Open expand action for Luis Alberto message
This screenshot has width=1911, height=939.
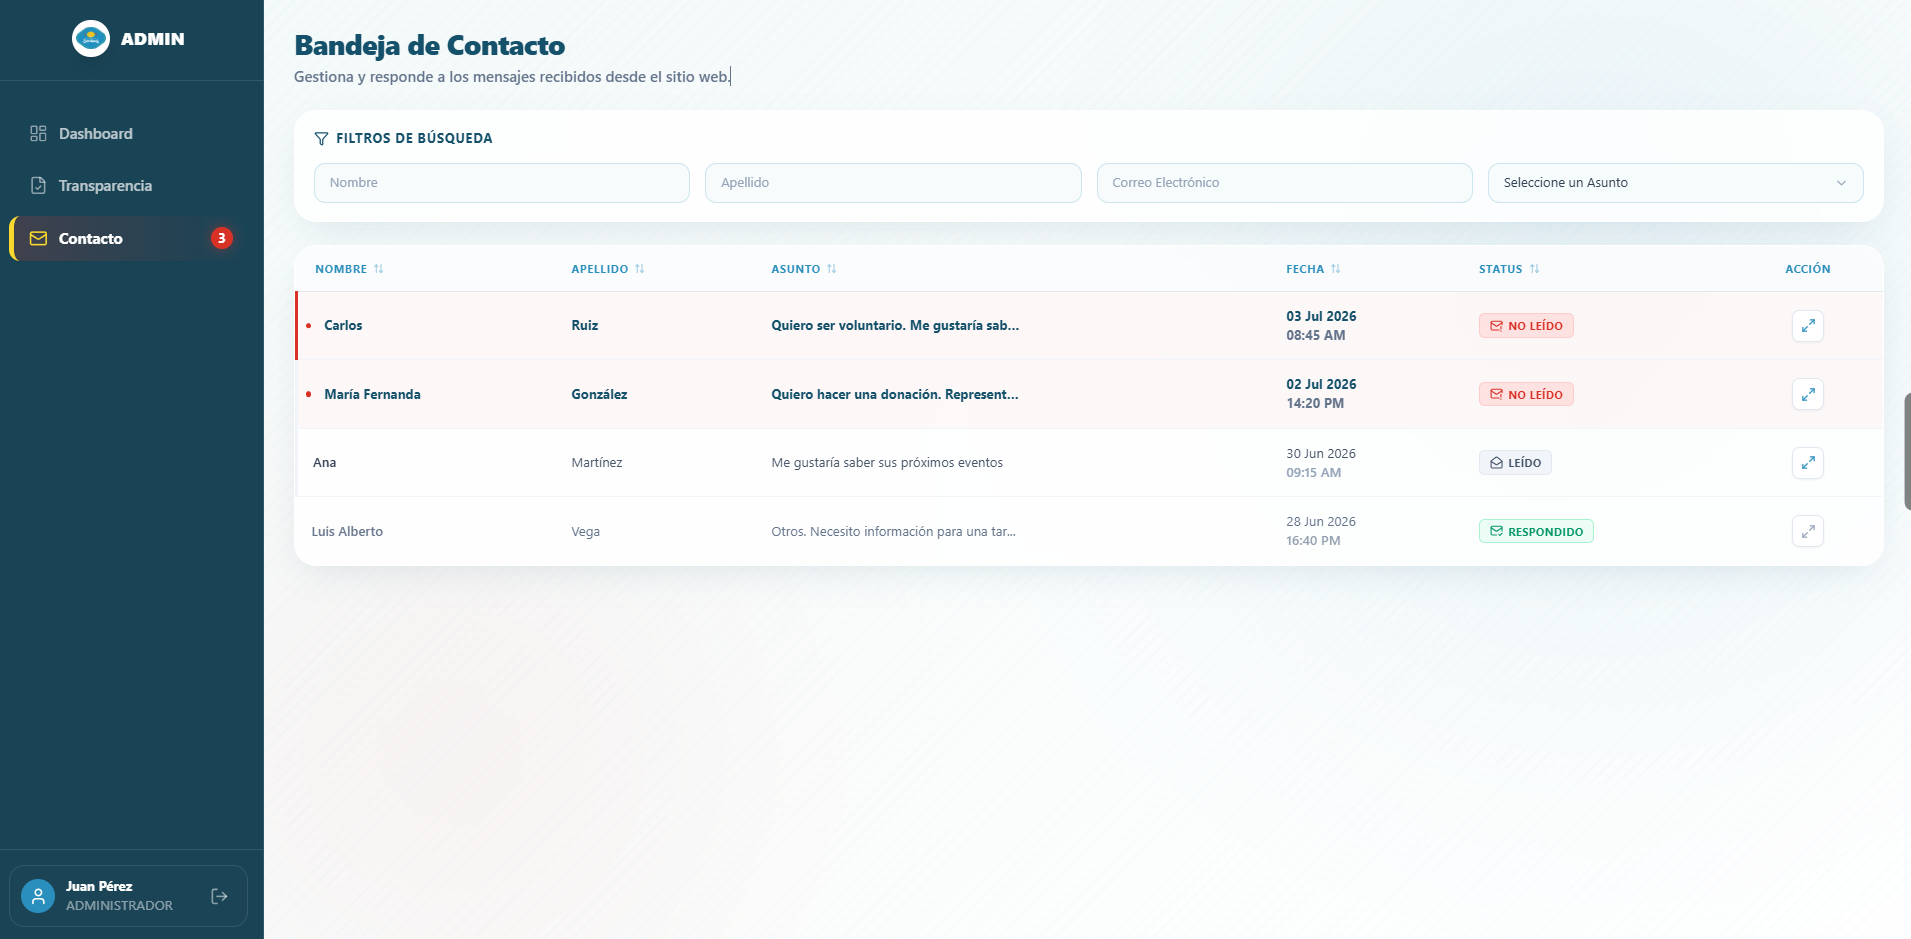point(1807,531)
